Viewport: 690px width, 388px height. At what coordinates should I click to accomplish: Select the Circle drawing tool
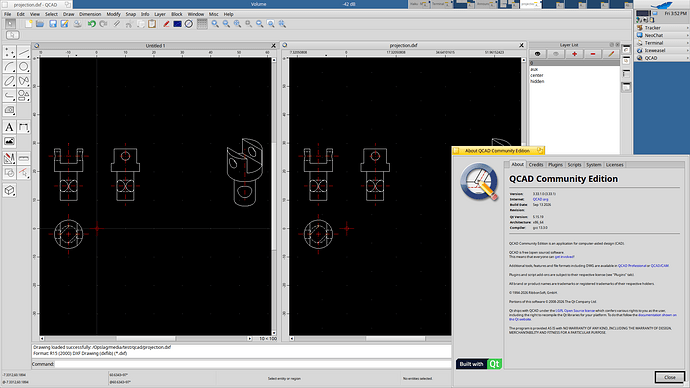click(24, 67)
